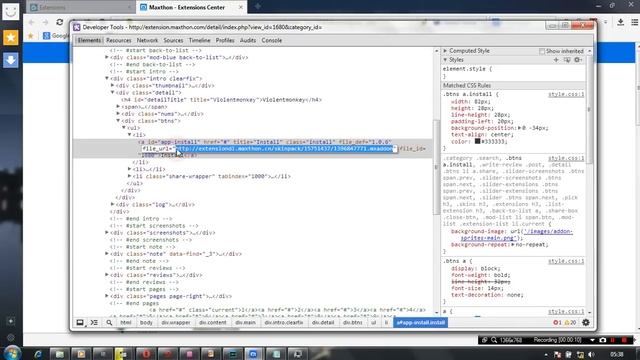Viewport: 640px width, 360px height.
Task: Reload page with browser refresh icon
Action: click(x=60, y=22)
